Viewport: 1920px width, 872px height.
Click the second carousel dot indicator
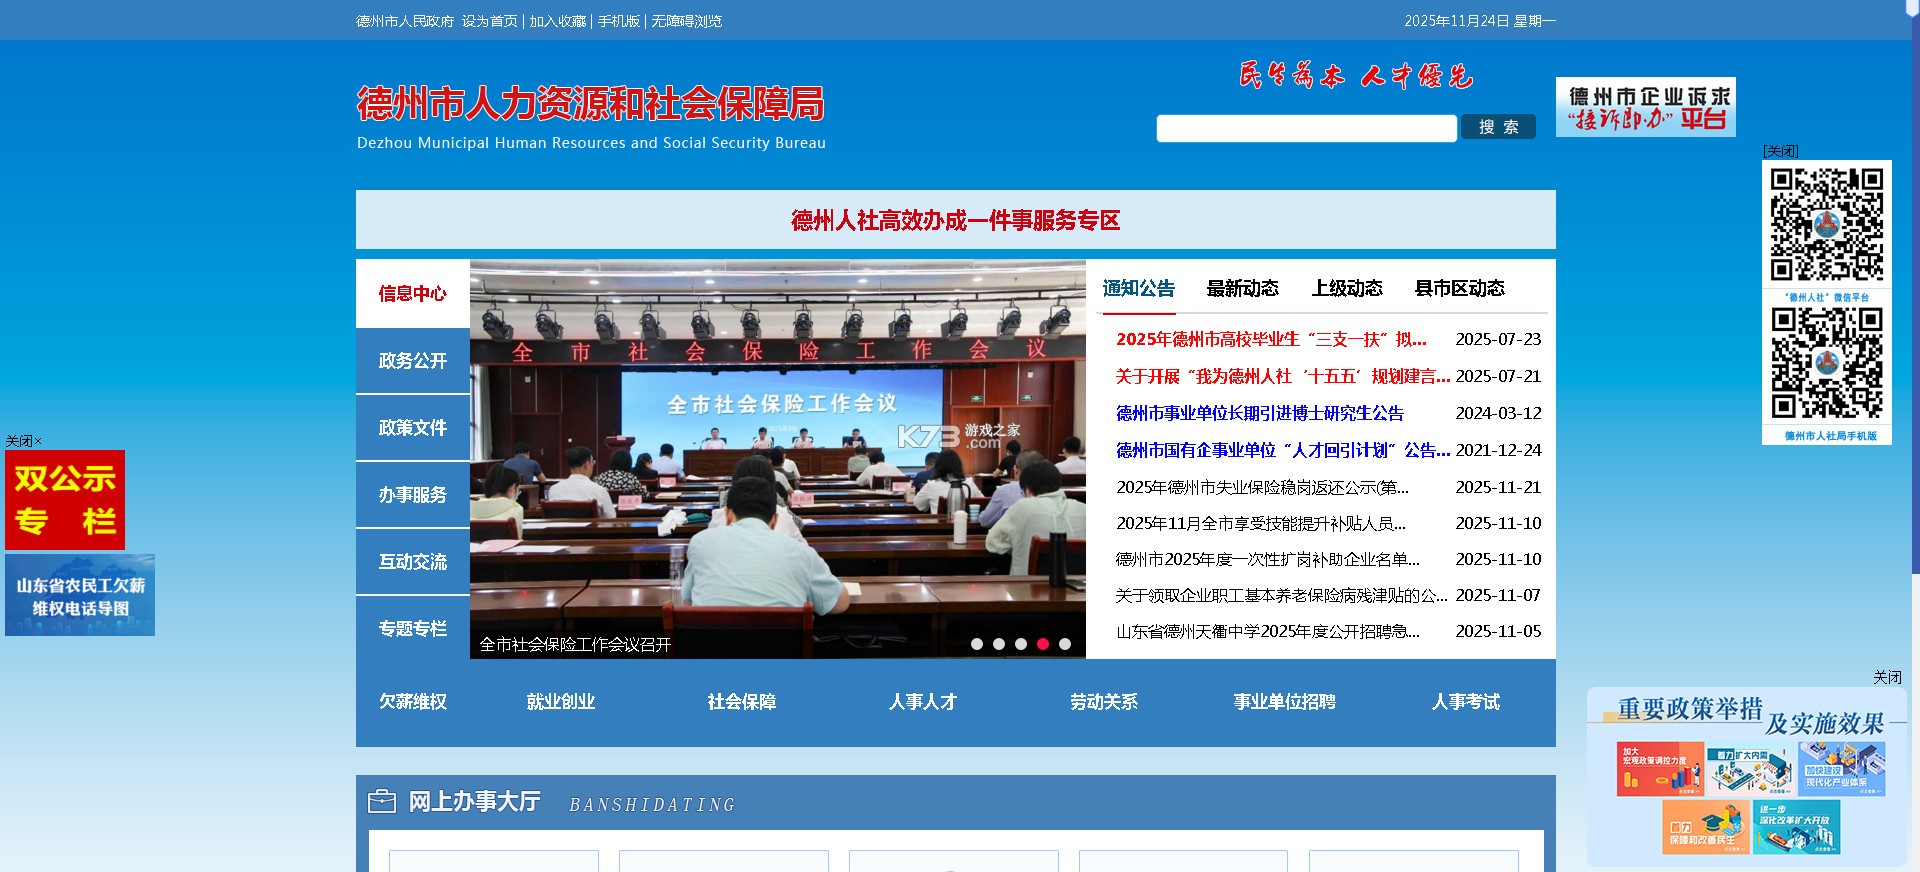coord(999,644)
